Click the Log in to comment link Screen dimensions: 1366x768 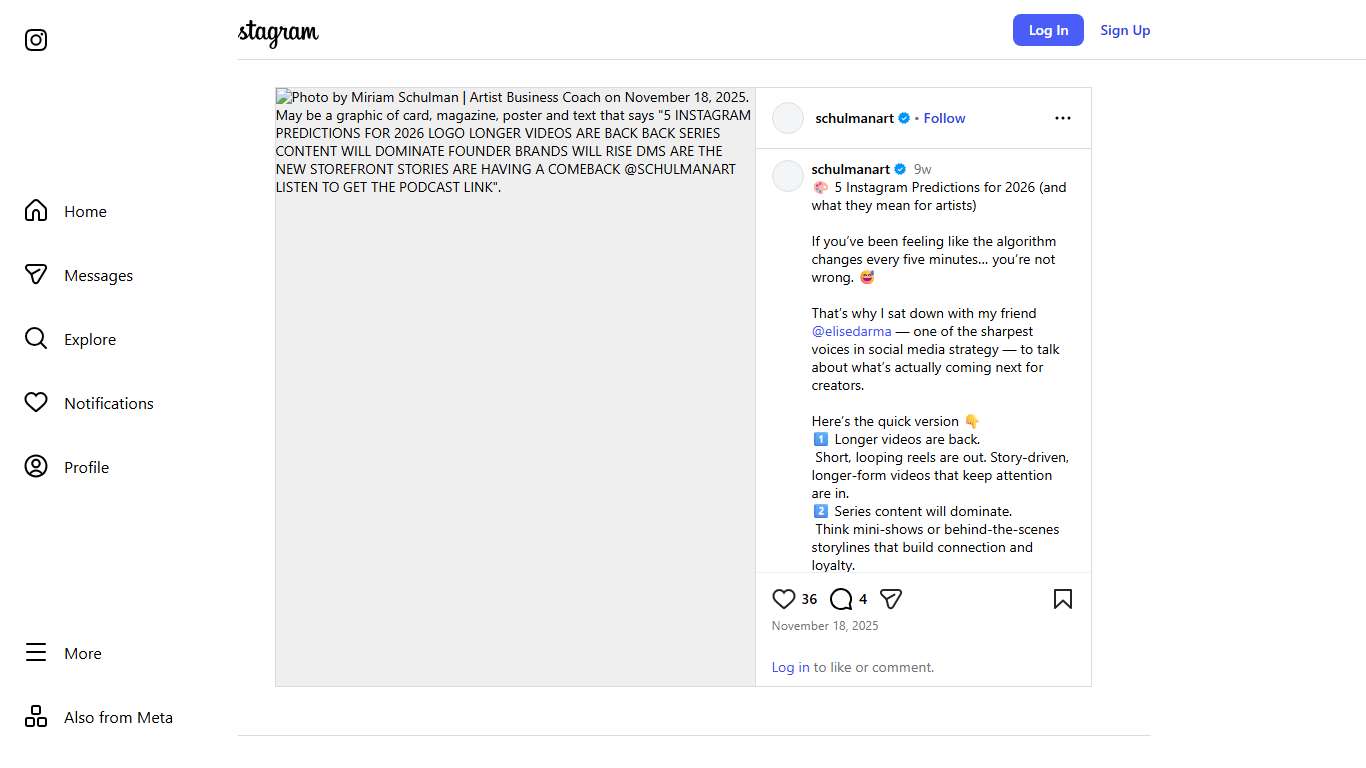(x=790, y=667)
